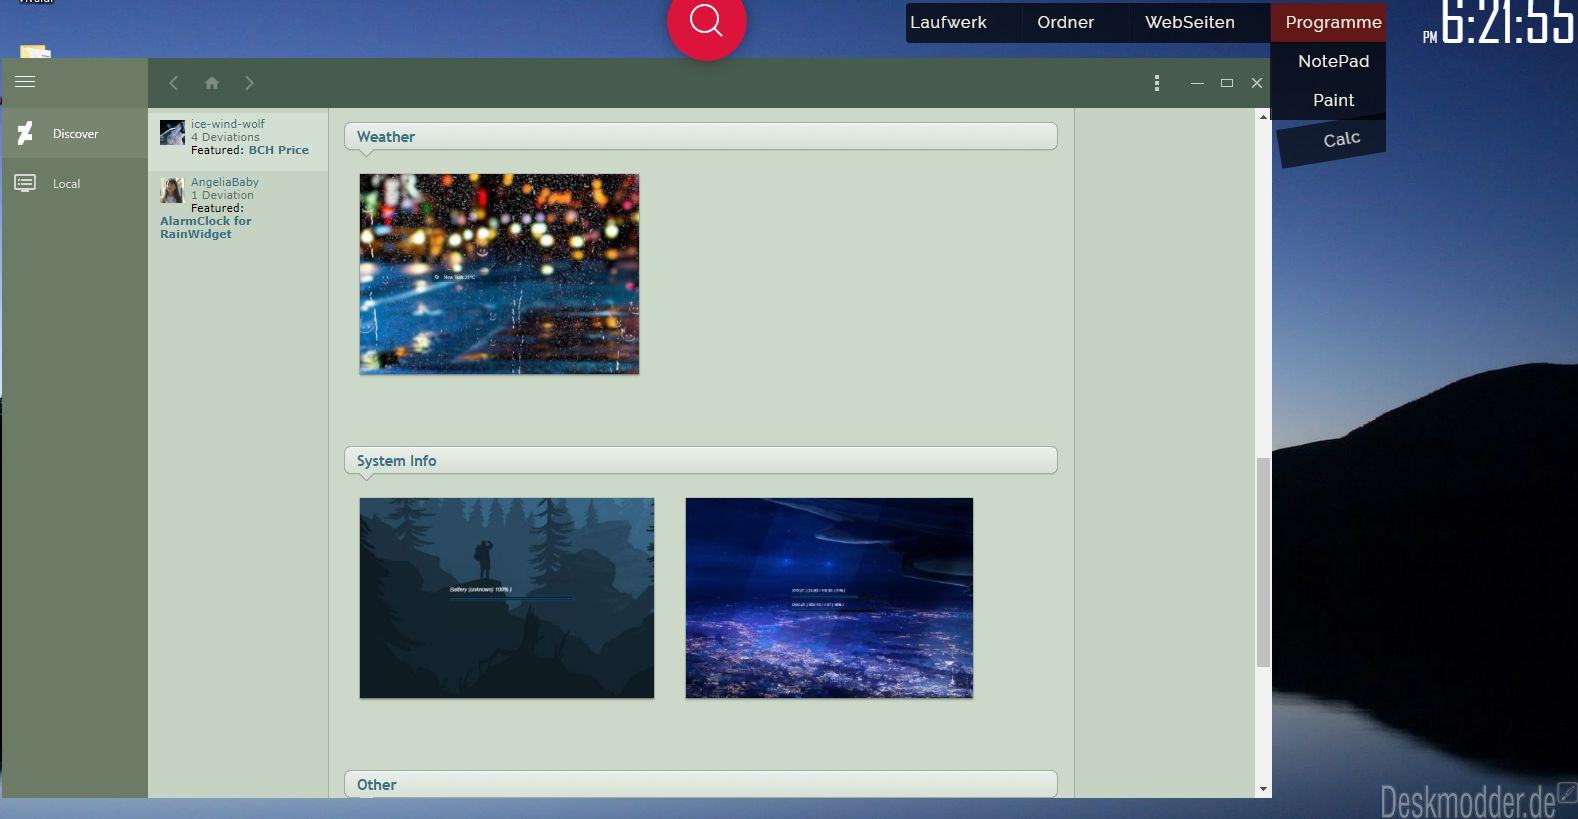Open the Ordner launcher tab

pyautogui.click(x=1065, y=22)
